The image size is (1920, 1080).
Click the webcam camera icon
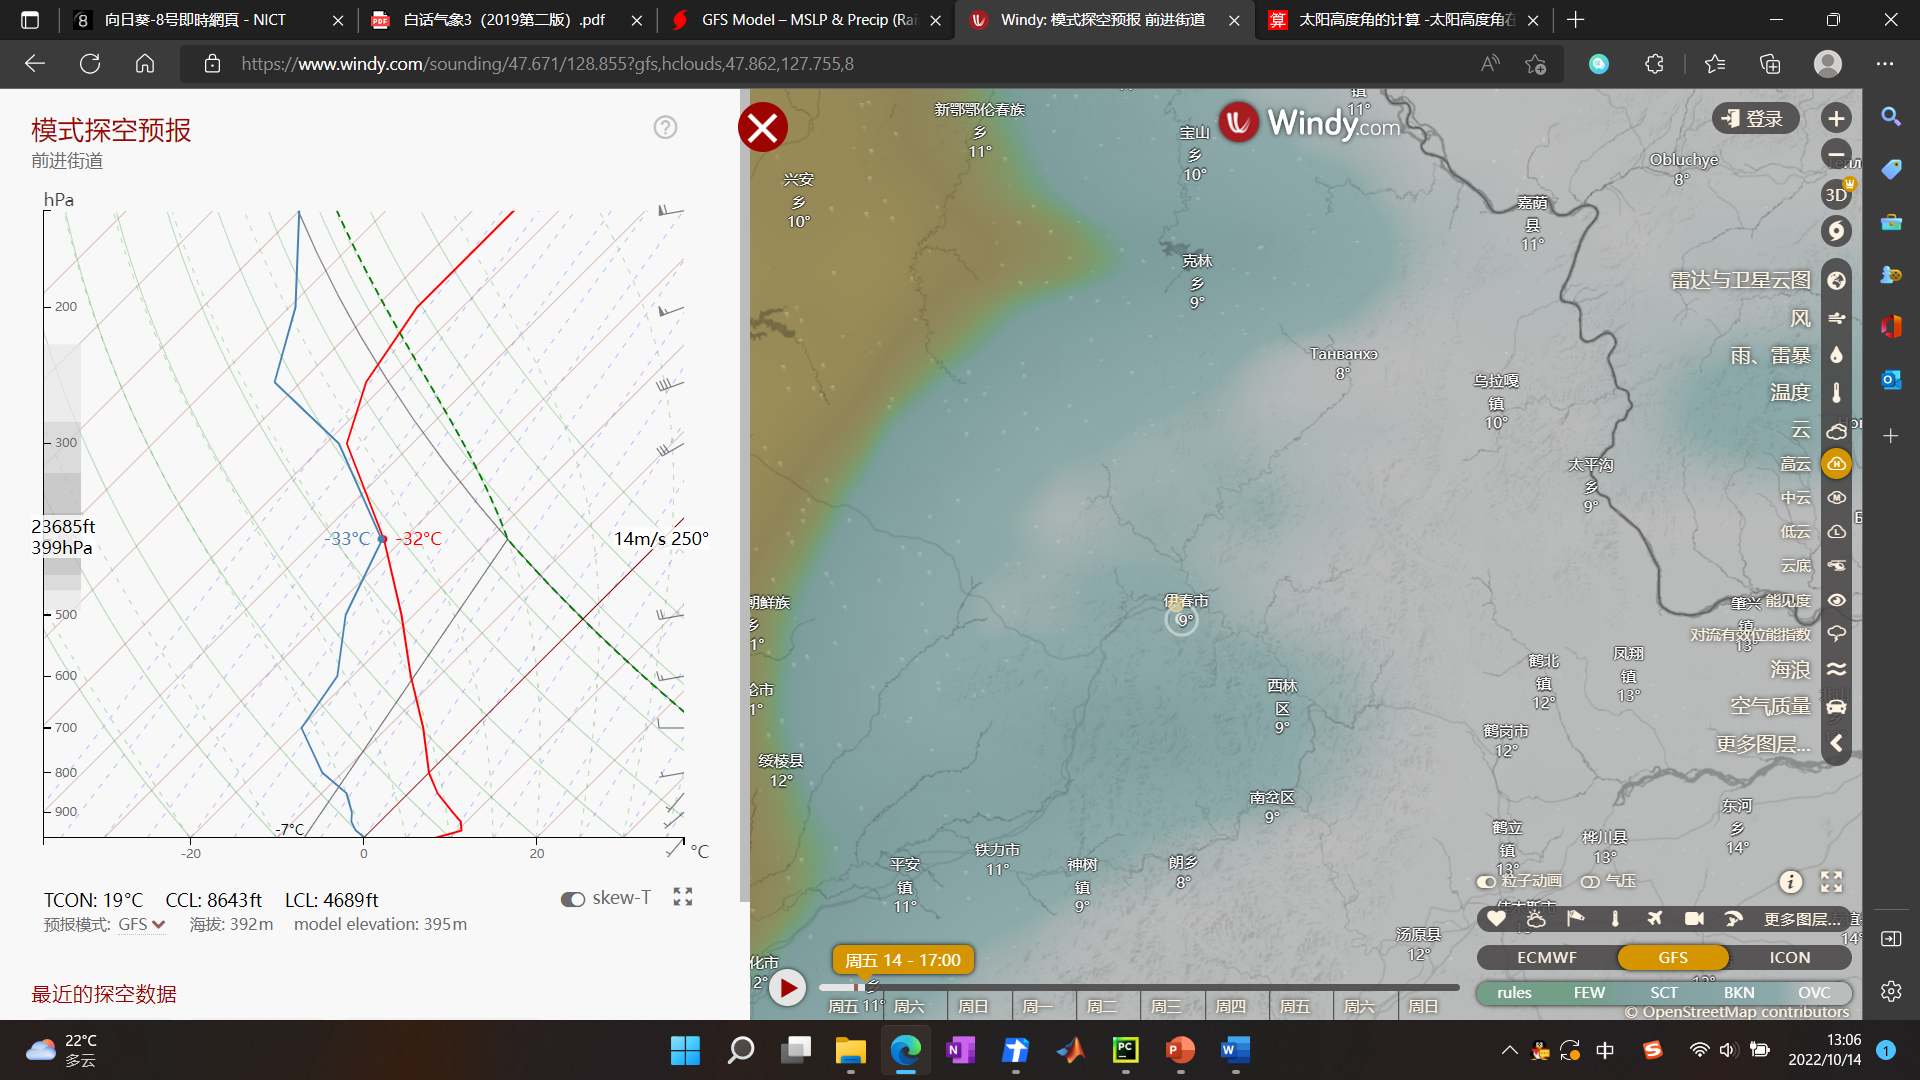[x=1694, y=918]
